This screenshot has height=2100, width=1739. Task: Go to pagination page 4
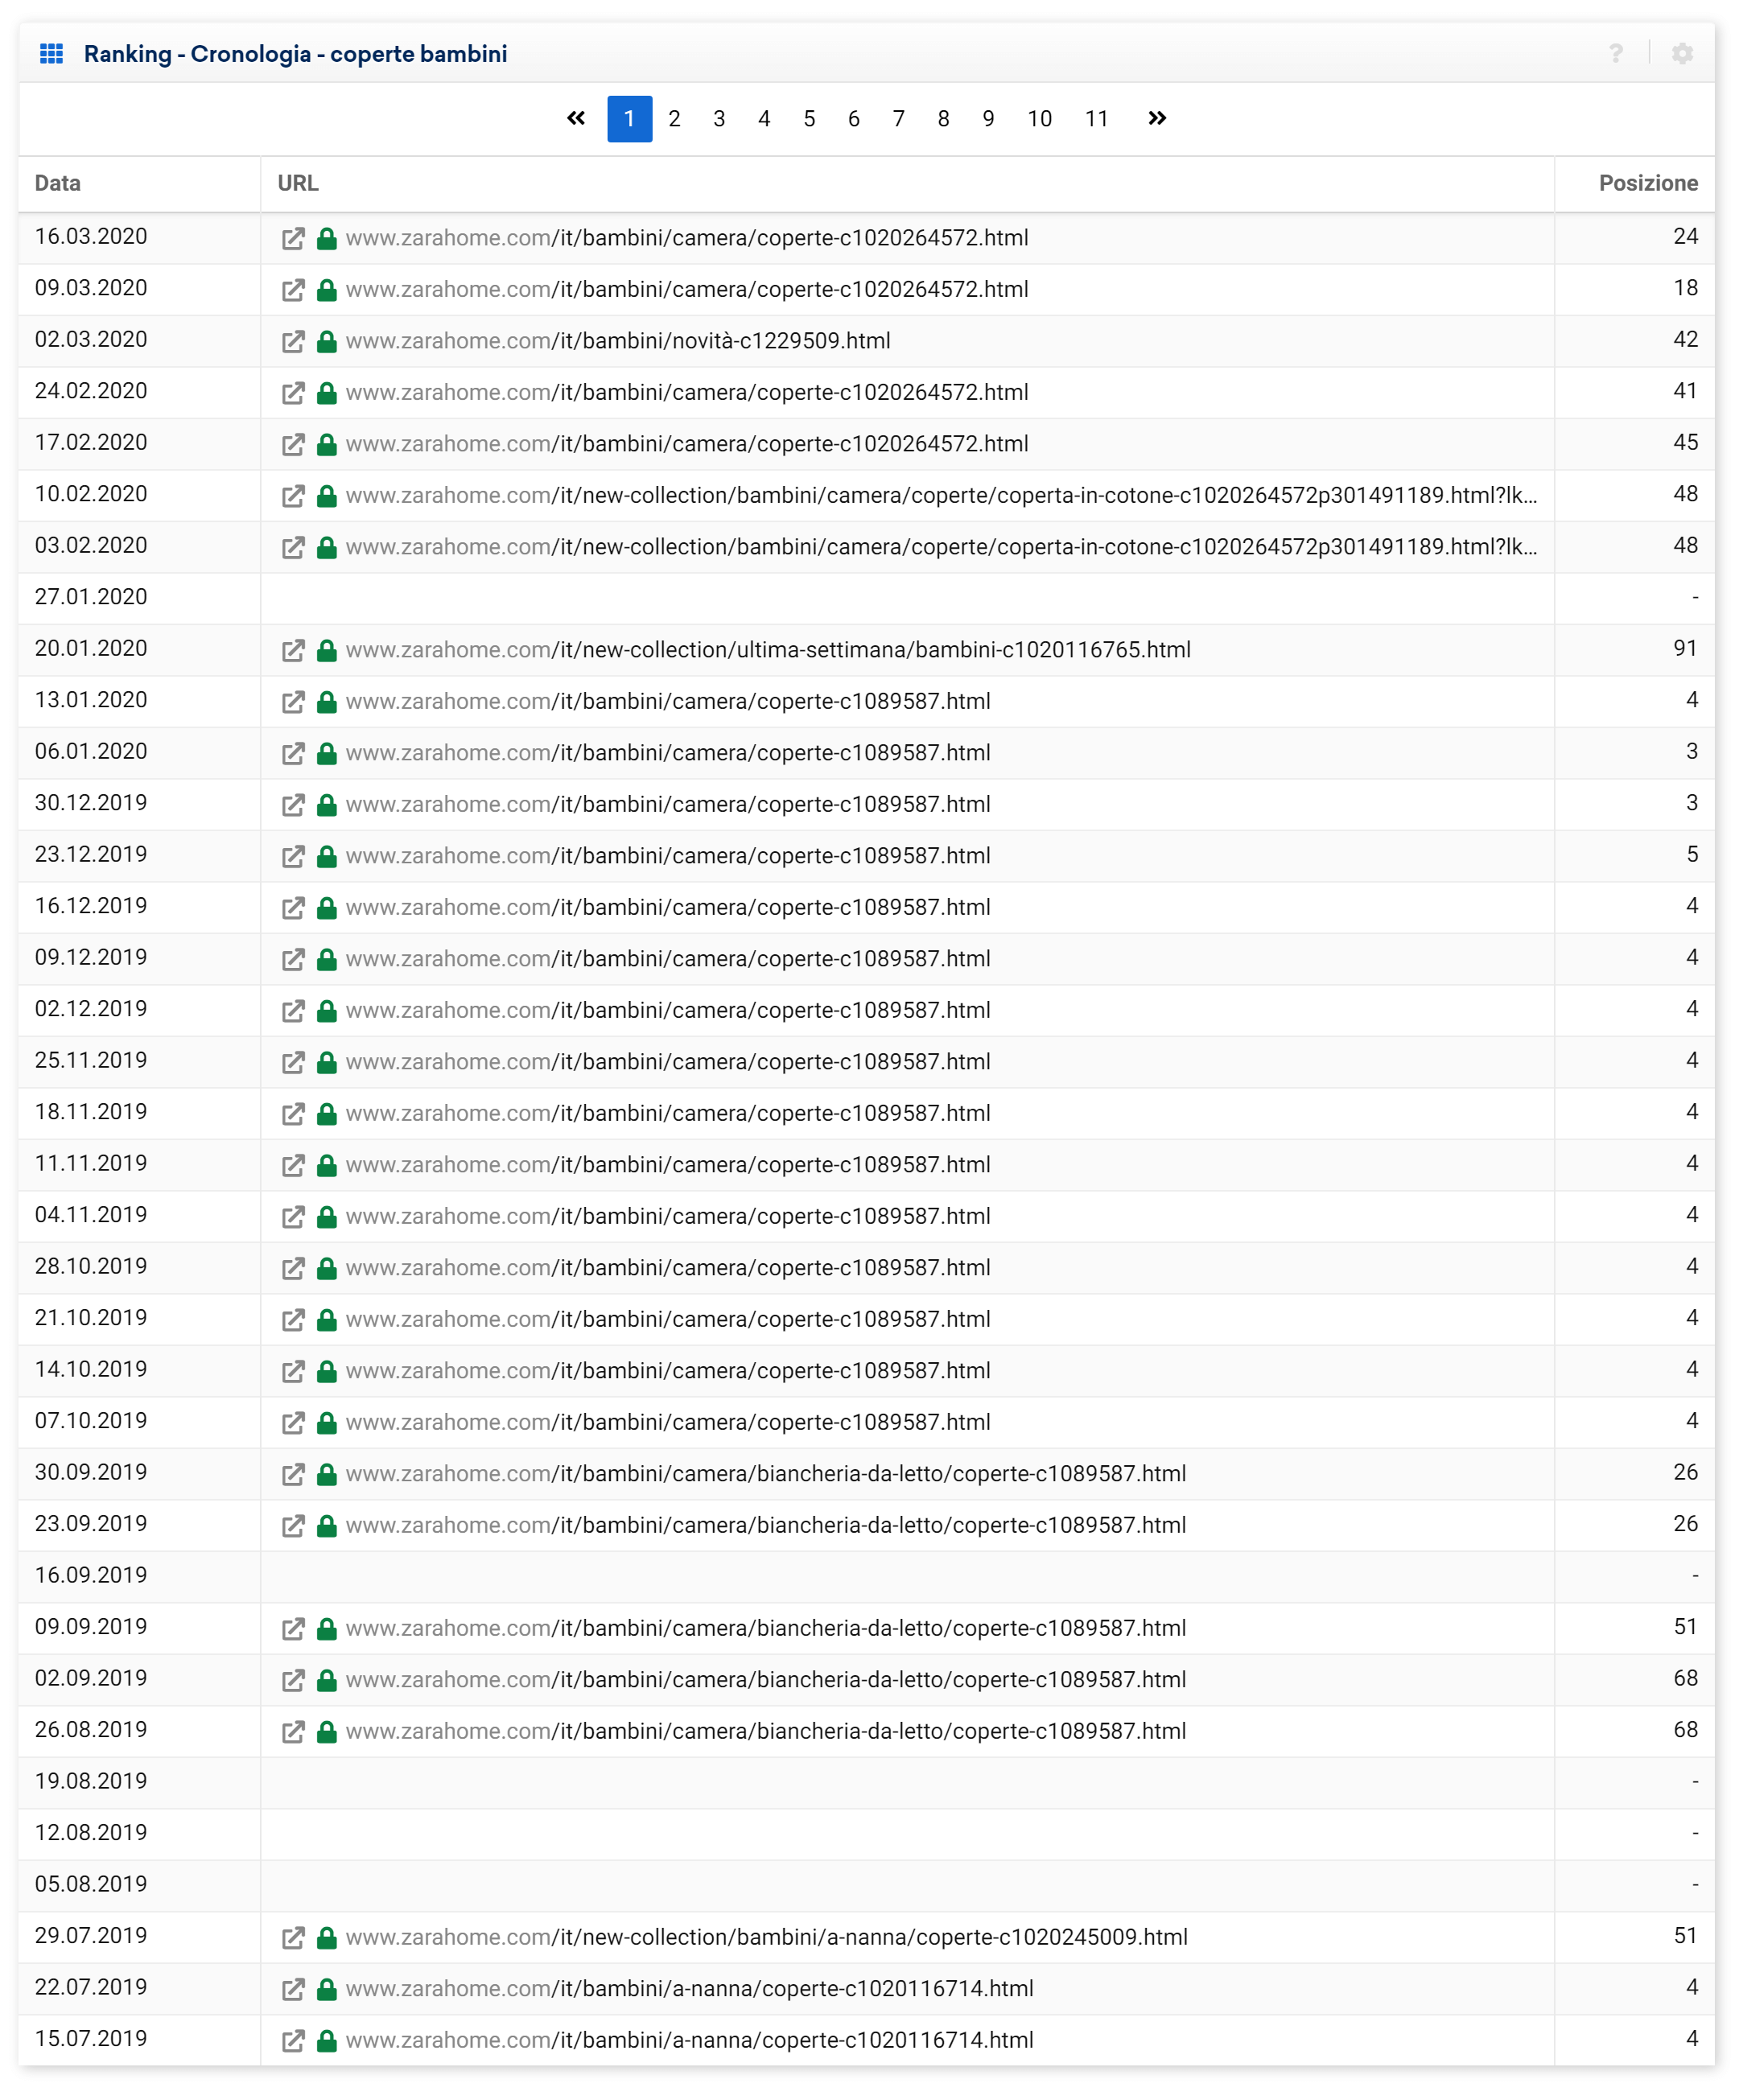pyautogui.click(x=764, y=119)
